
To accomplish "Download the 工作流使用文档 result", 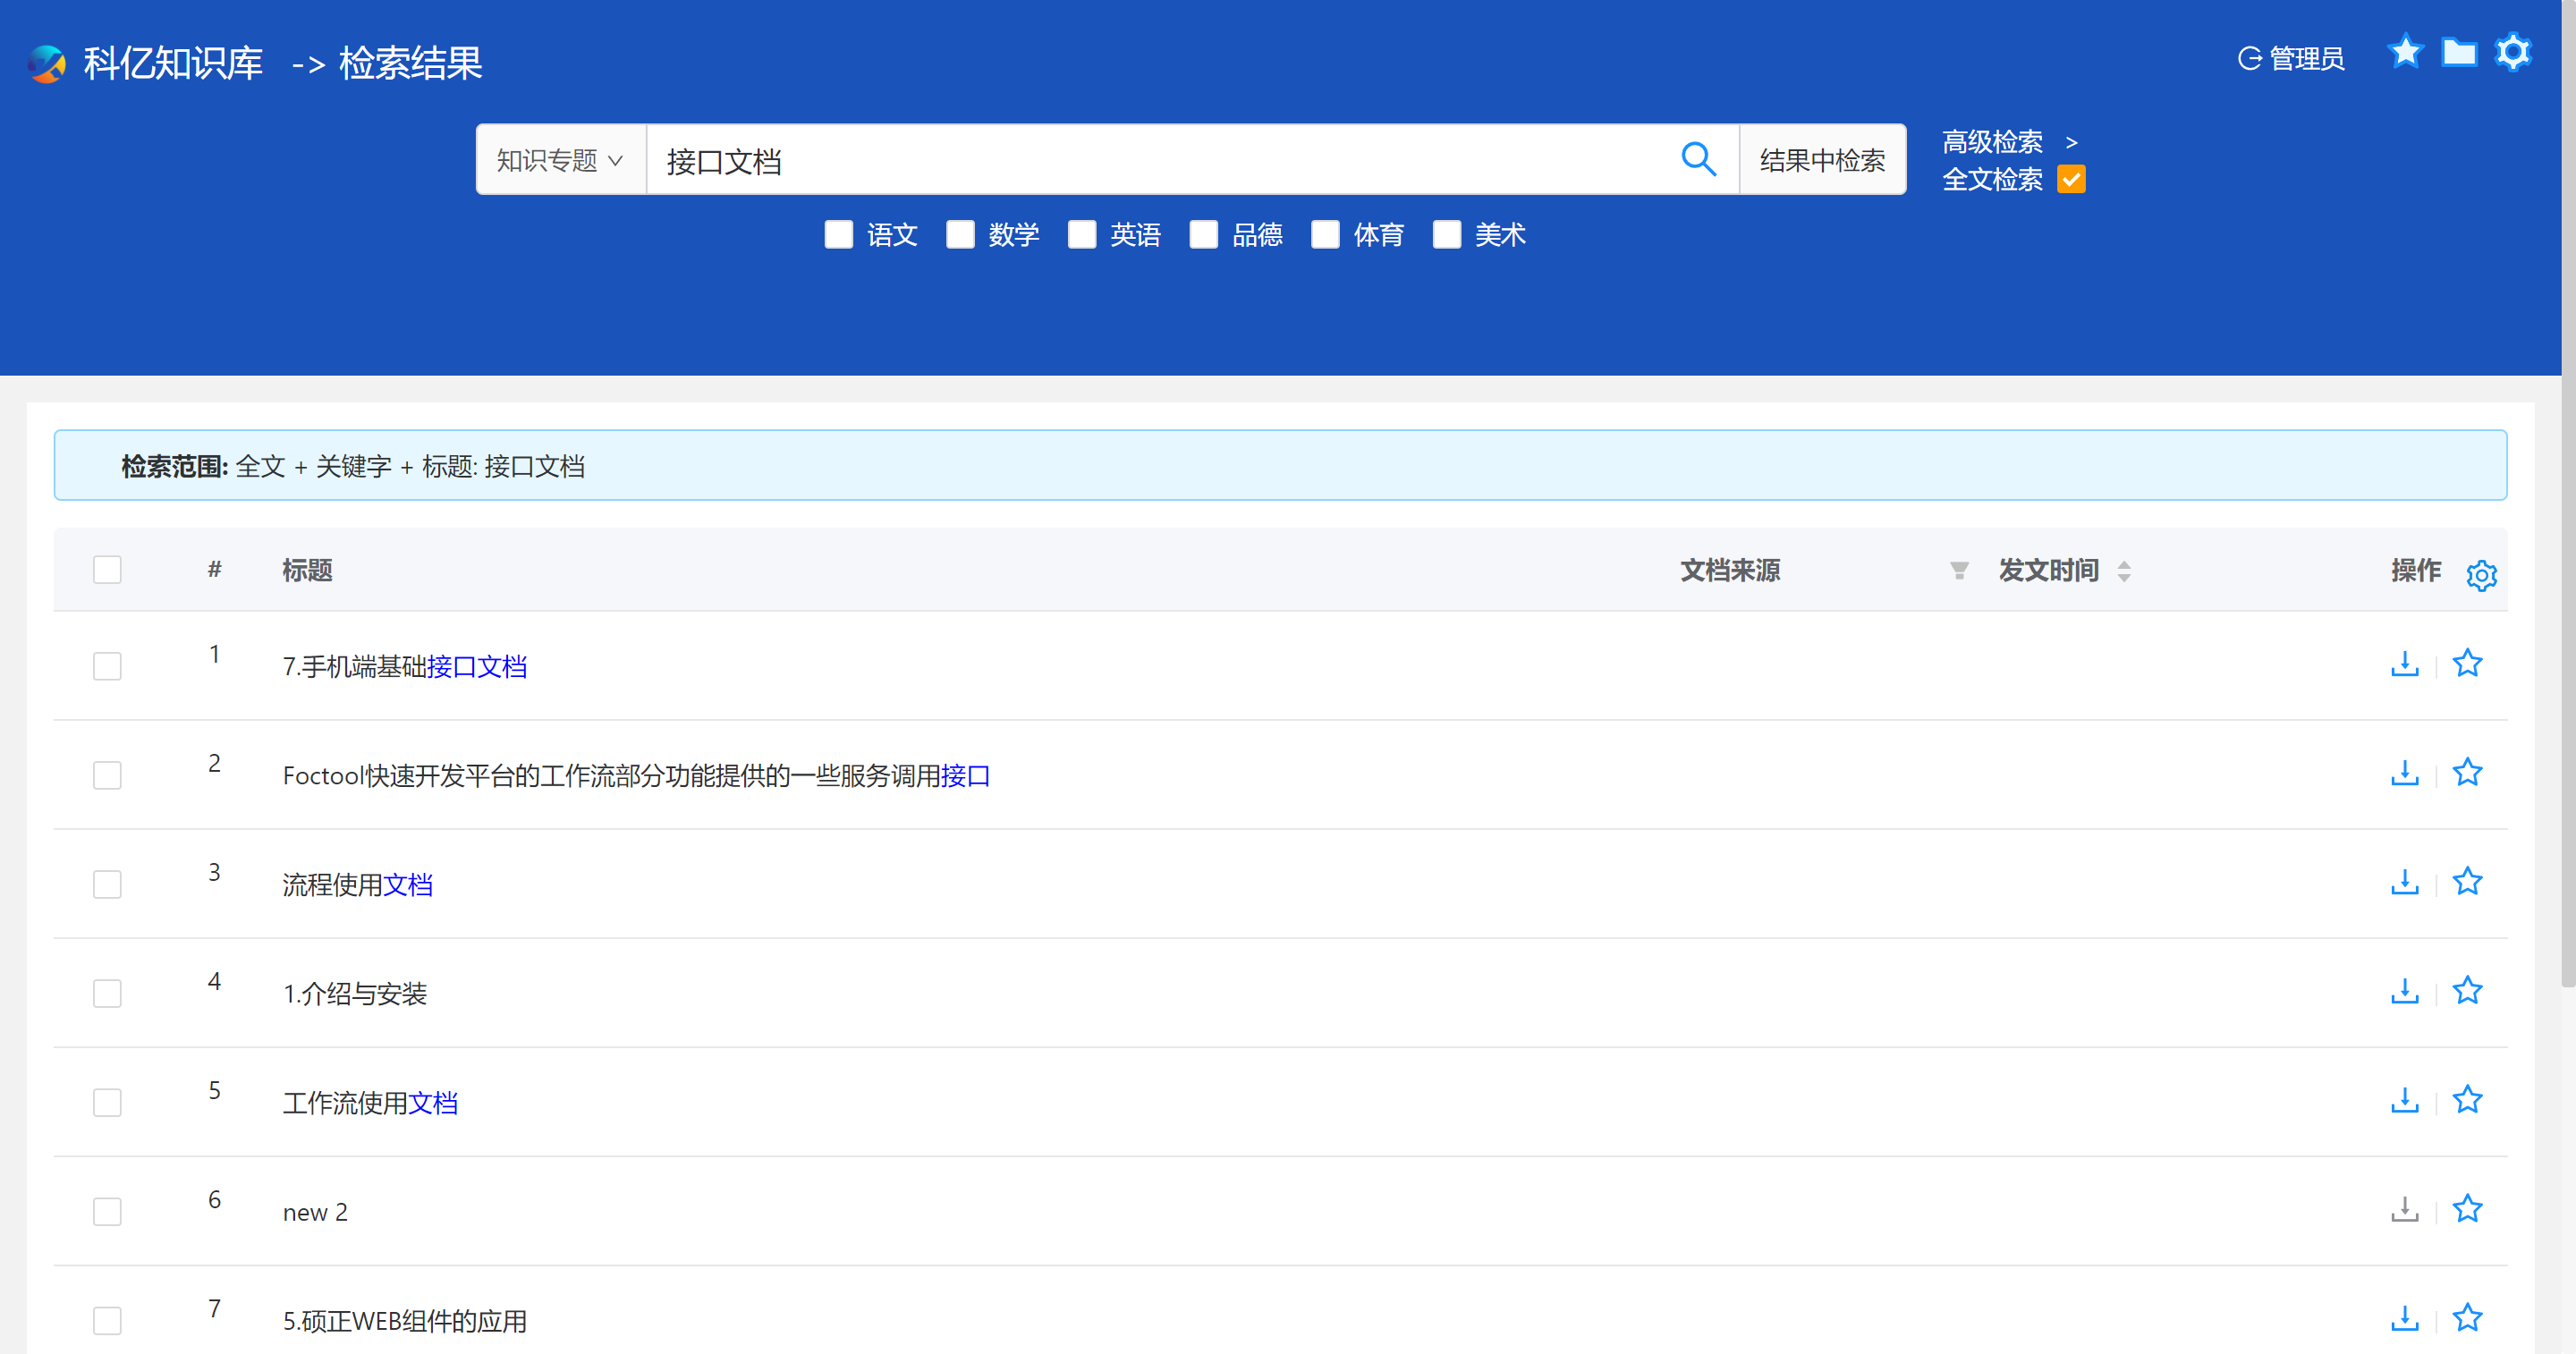I will pos(2404,1100).
